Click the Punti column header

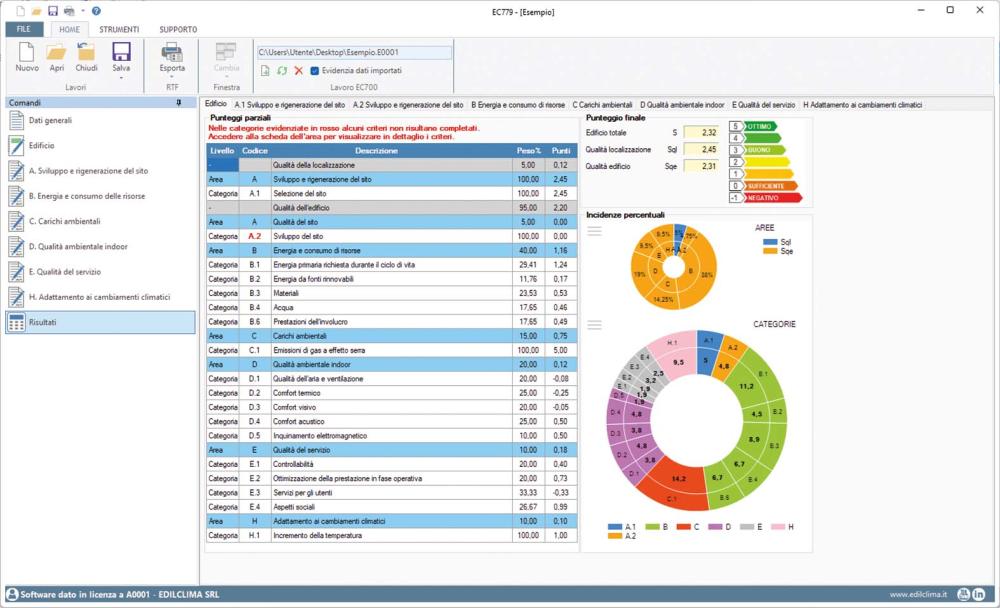561,151
